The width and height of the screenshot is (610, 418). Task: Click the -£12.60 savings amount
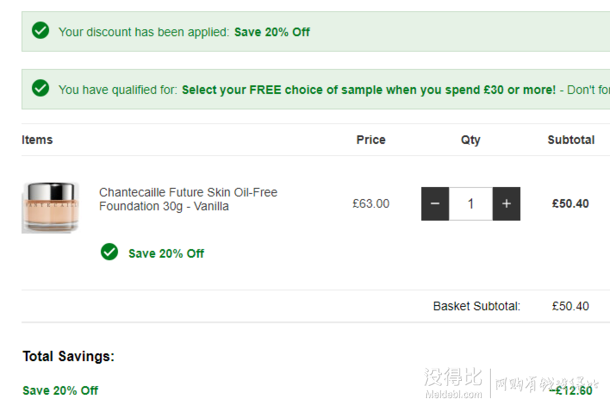tap(570, 390)
